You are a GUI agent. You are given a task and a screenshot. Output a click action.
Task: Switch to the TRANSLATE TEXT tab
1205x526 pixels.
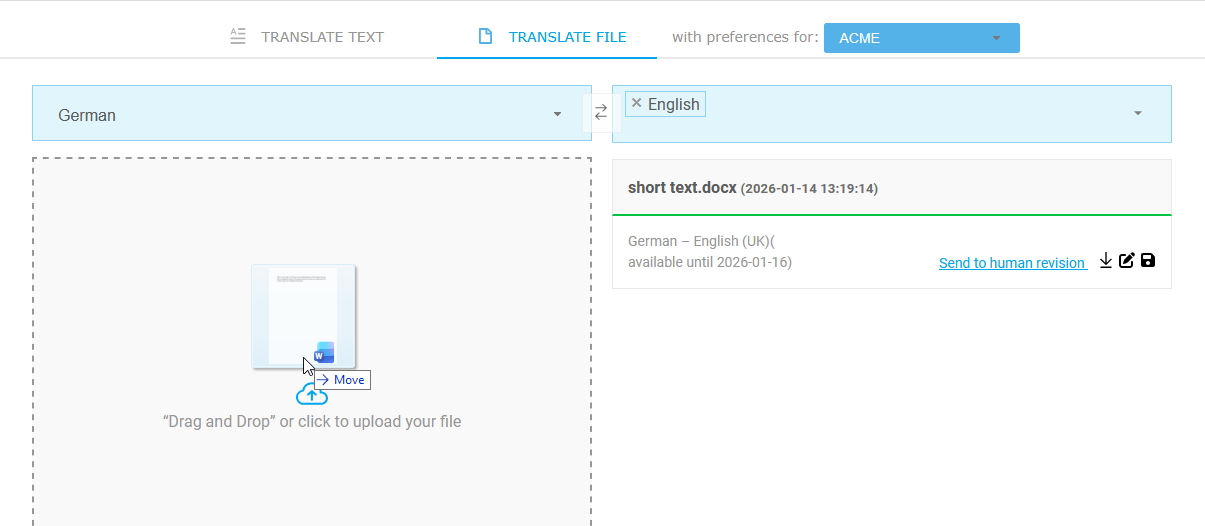click(322, 37)
